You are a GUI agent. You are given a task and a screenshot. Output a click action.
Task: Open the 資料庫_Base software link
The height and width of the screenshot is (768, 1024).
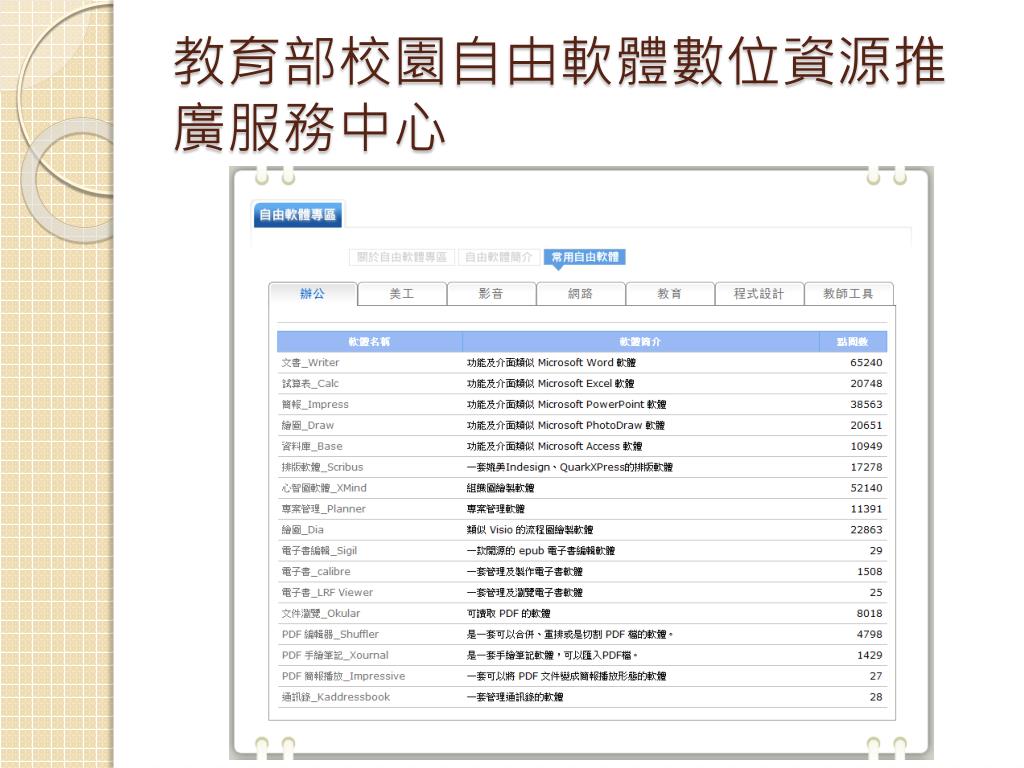[x=312, y=446]
